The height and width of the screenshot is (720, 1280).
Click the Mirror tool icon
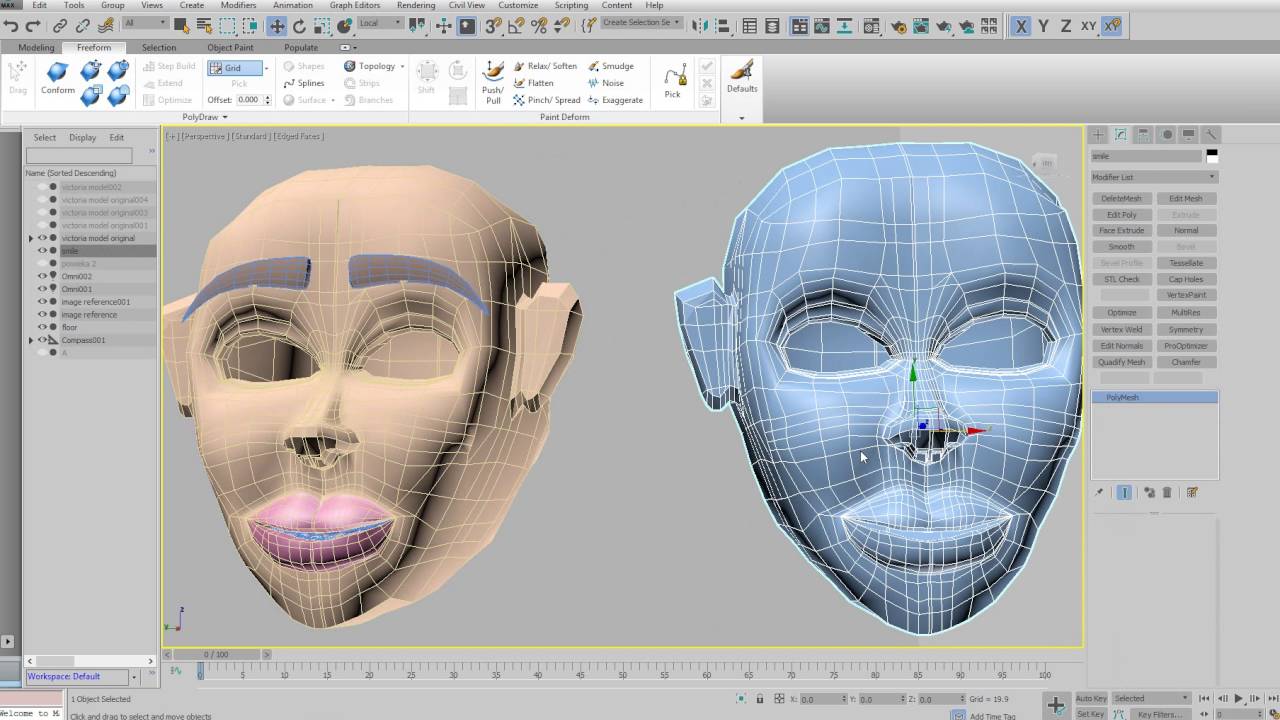pos(699,26)
